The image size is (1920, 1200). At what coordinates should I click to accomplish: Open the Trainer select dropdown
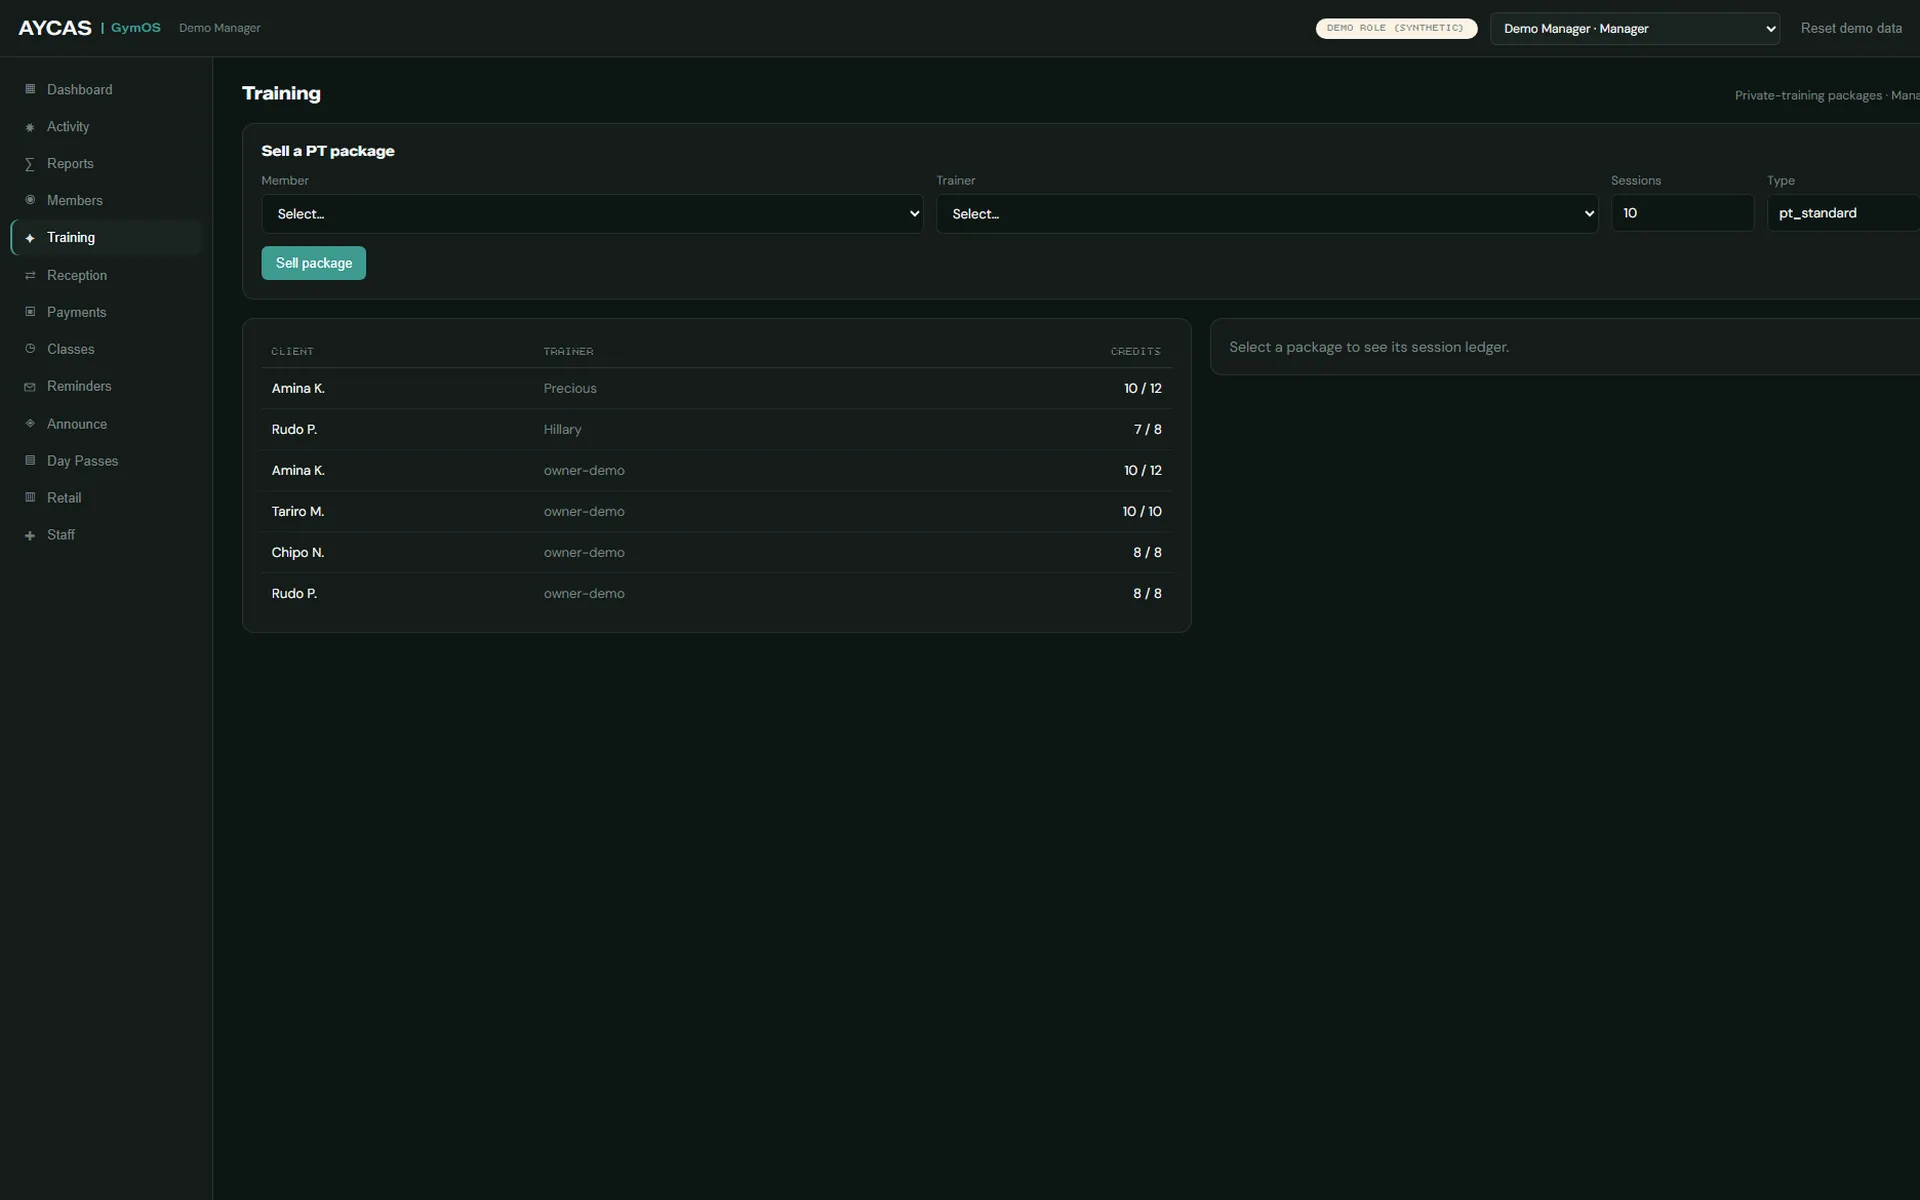[1267, 214]
